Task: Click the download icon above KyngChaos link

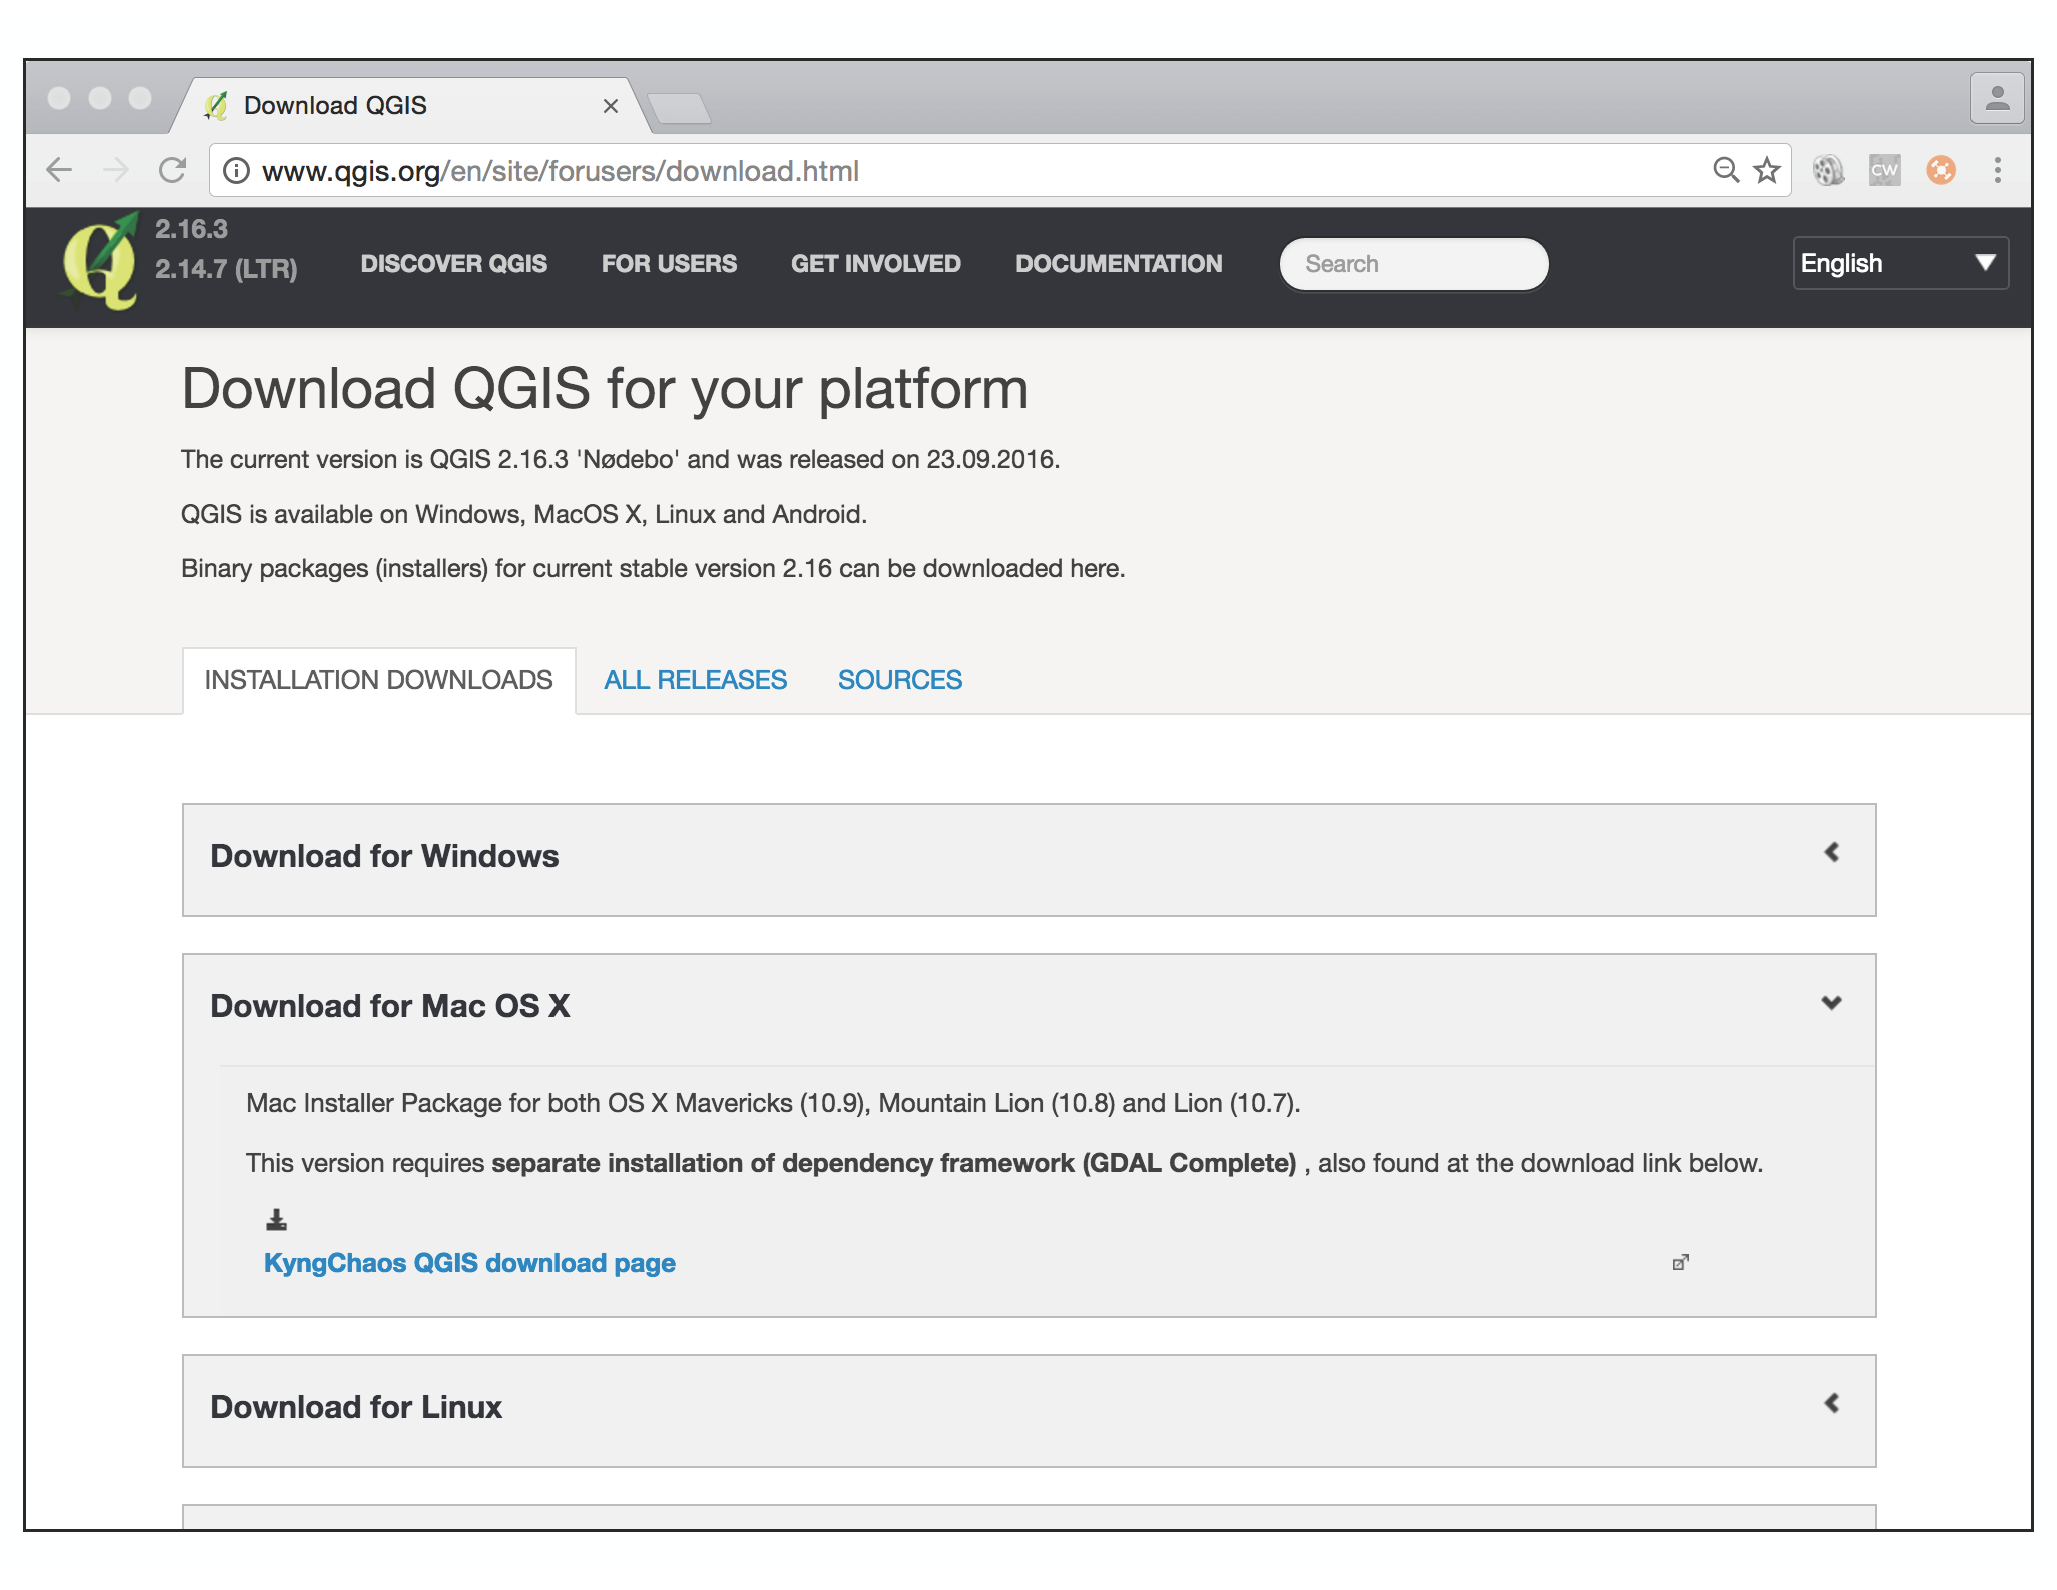Action: coord(277,1216)
